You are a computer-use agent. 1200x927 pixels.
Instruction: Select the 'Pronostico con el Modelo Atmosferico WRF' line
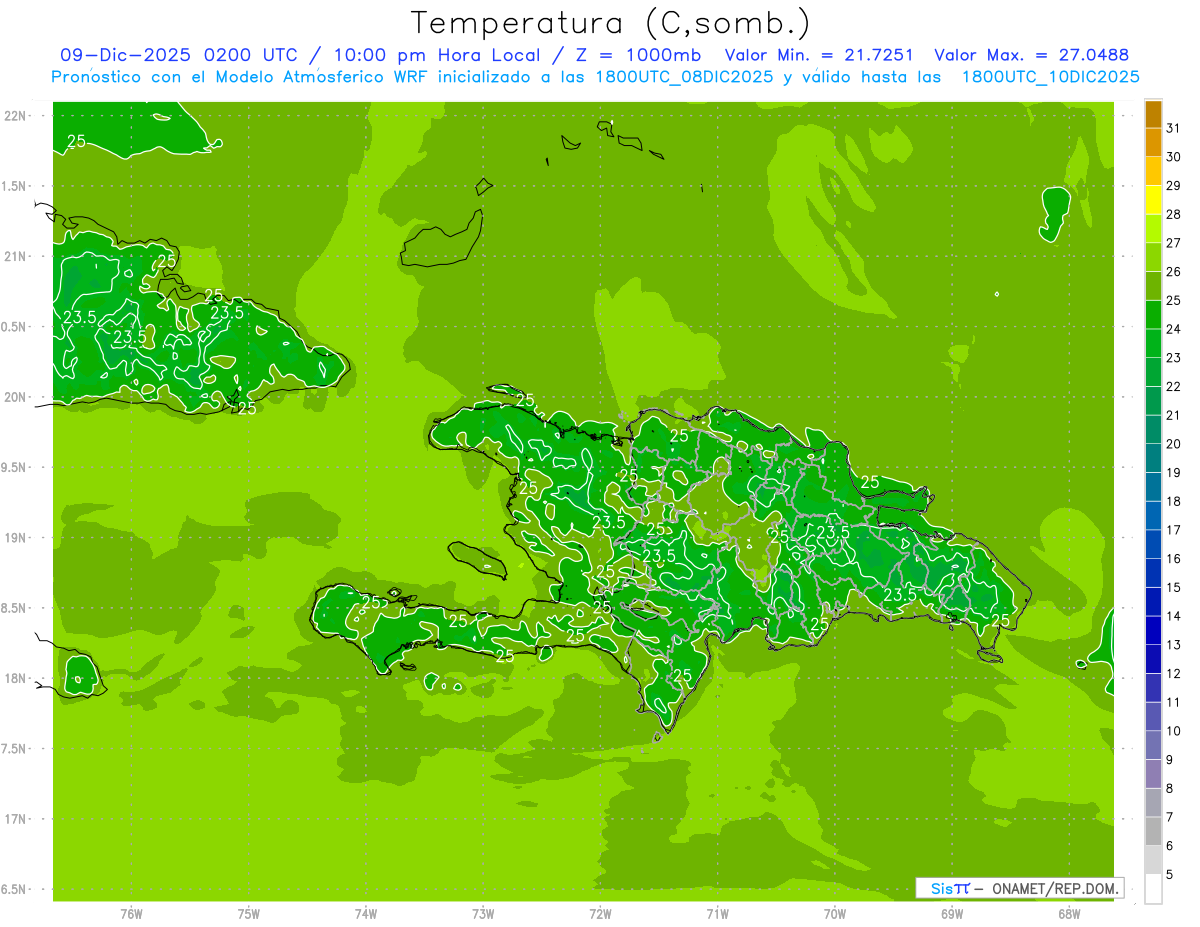pos(242,76)
